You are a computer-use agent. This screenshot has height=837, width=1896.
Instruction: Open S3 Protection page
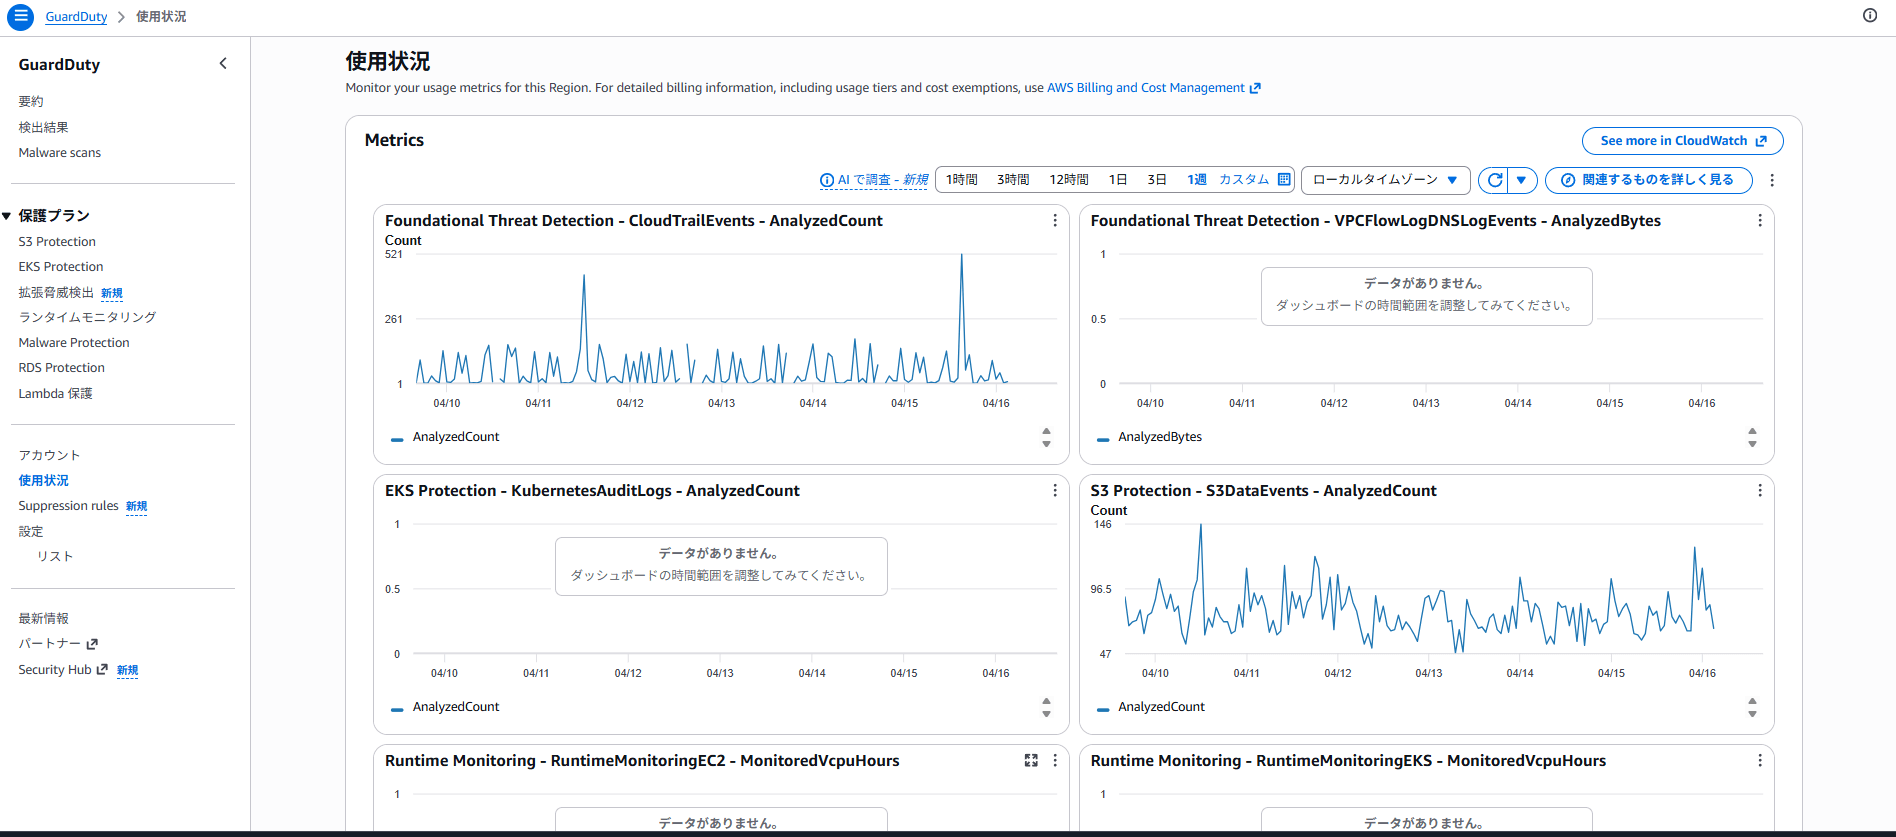[57, 242]
